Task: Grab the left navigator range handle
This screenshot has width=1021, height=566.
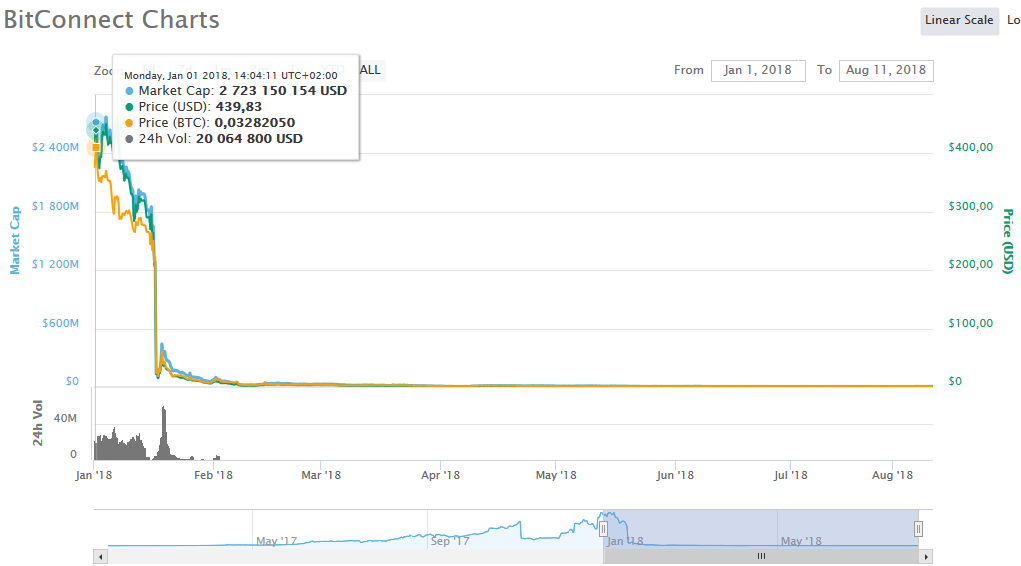Action: (x=603, y=529)
